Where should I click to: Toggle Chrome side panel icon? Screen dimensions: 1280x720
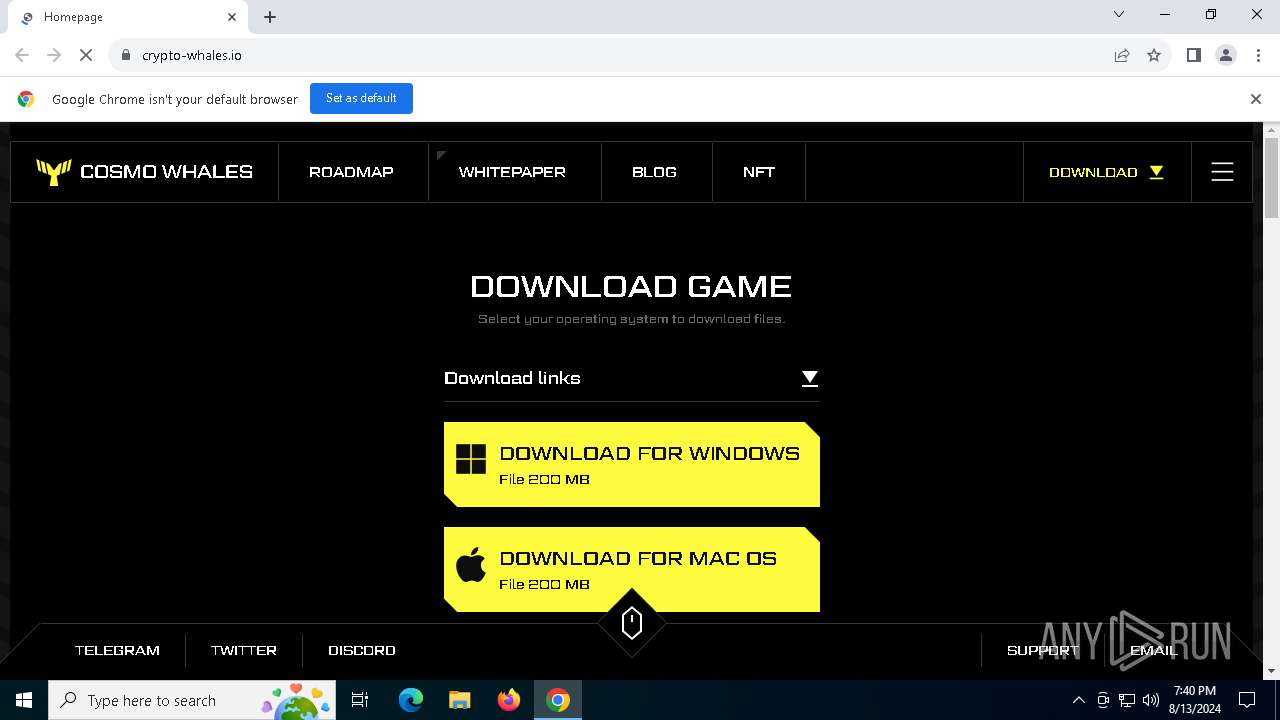(x=1193, y=55)
